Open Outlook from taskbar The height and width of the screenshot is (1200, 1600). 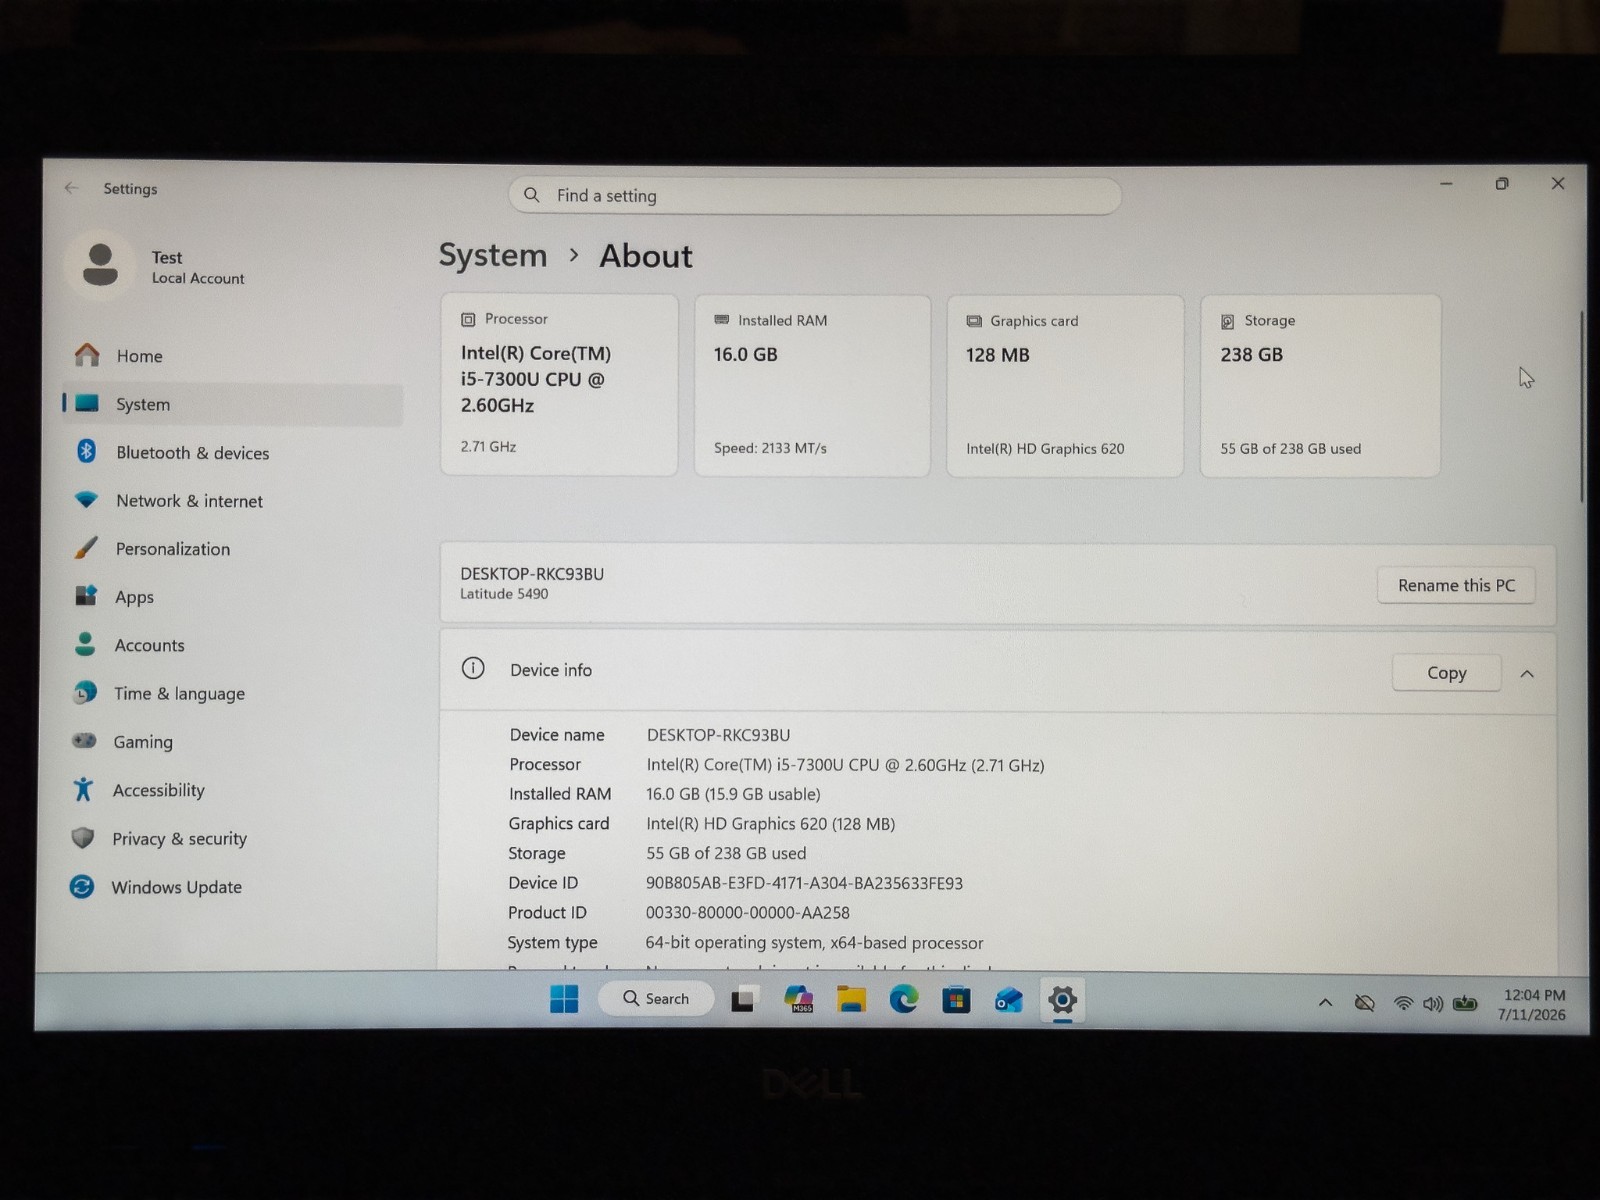click(x=1009, y=999)
